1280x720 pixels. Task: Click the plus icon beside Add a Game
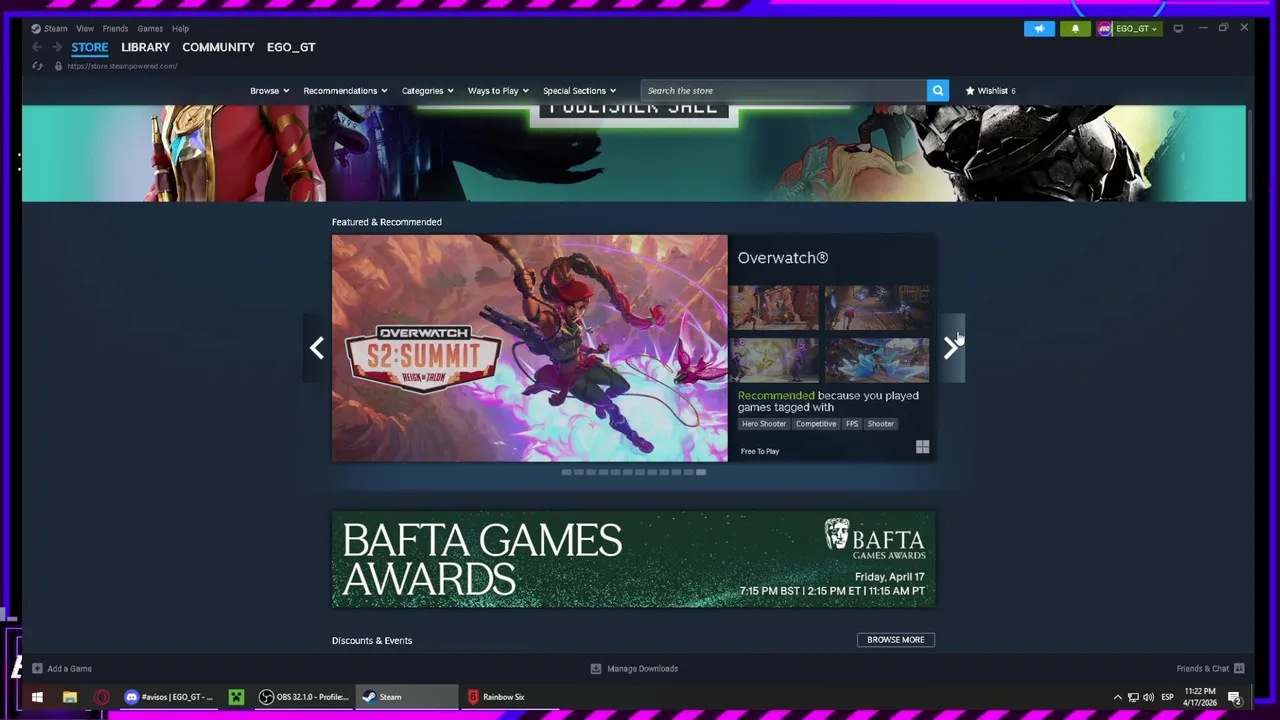coord(37,668)
